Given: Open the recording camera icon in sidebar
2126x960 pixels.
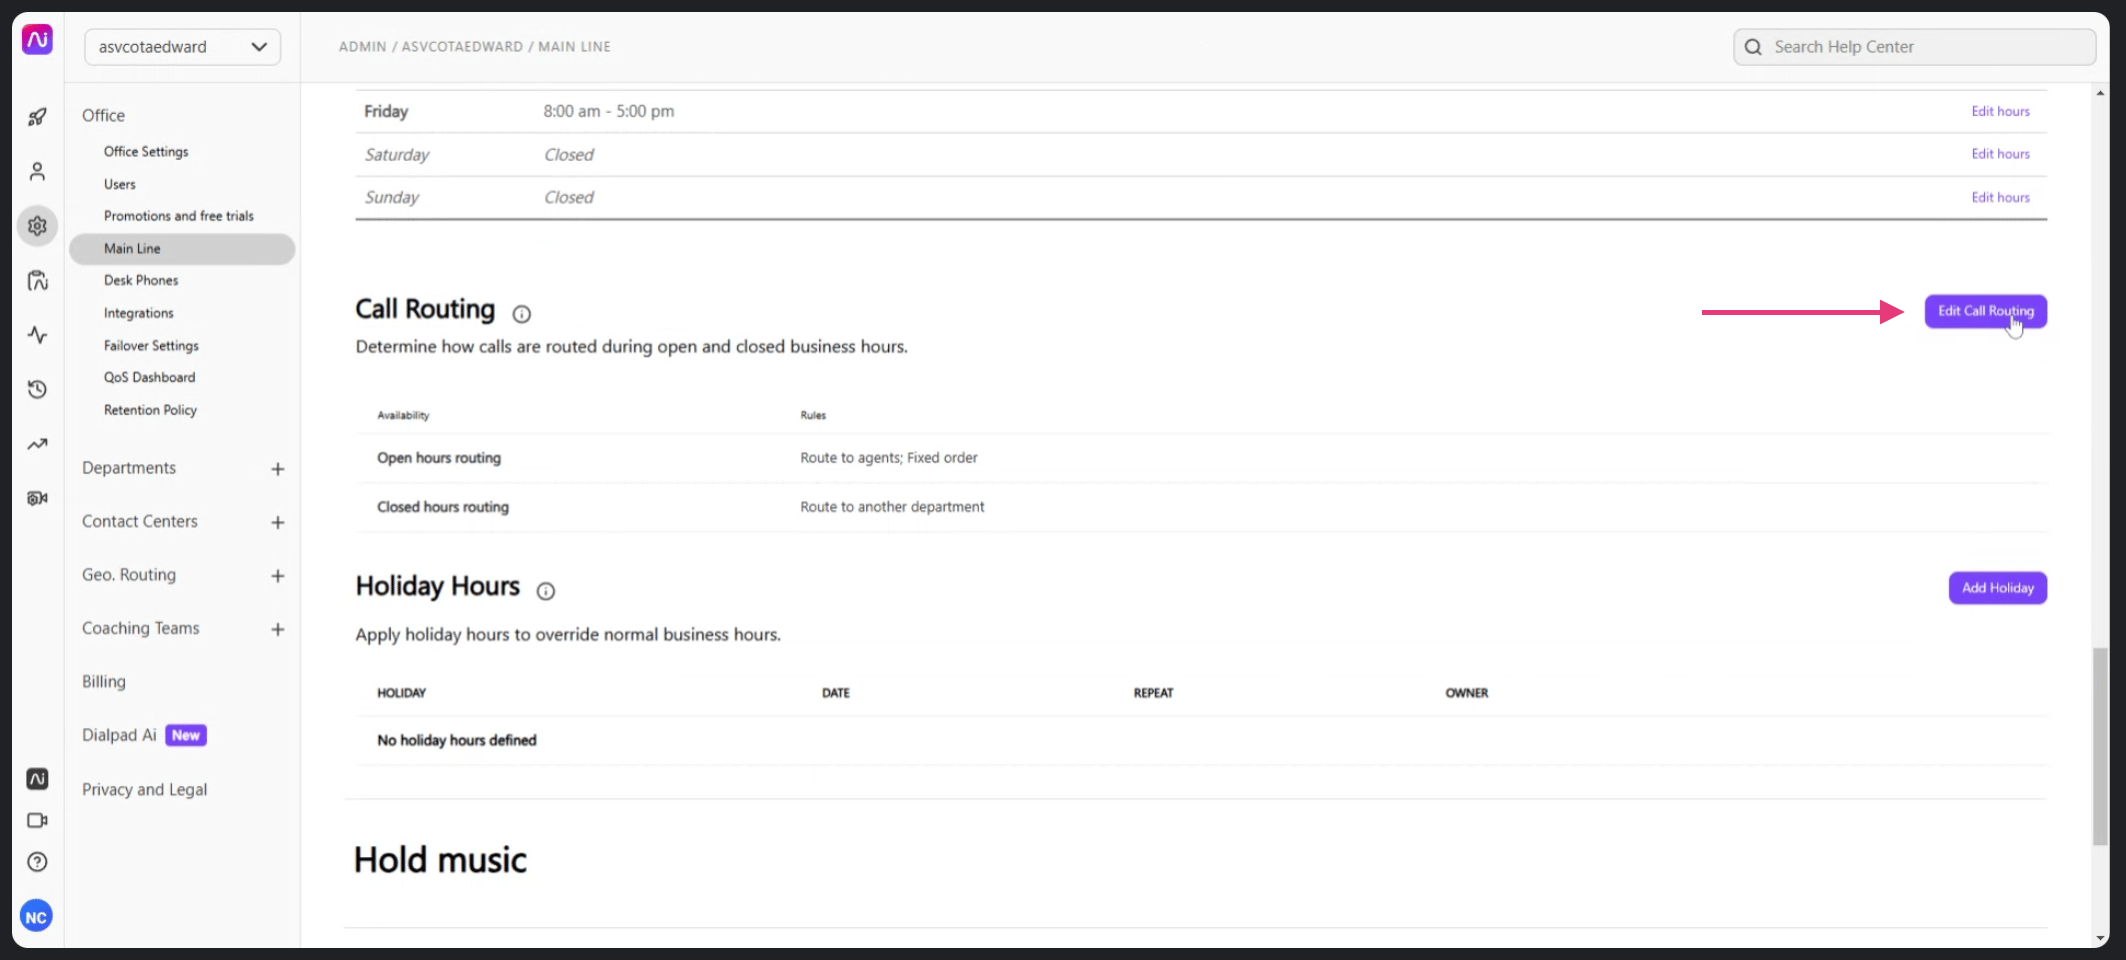Looking at the screenshot, I should pyautogui.click(x=37, y=498).
